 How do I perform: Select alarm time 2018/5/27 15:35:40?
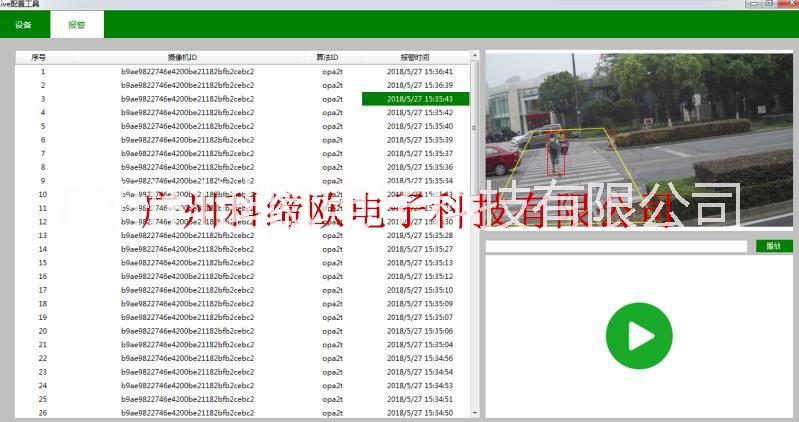click(x=419, y=126)
